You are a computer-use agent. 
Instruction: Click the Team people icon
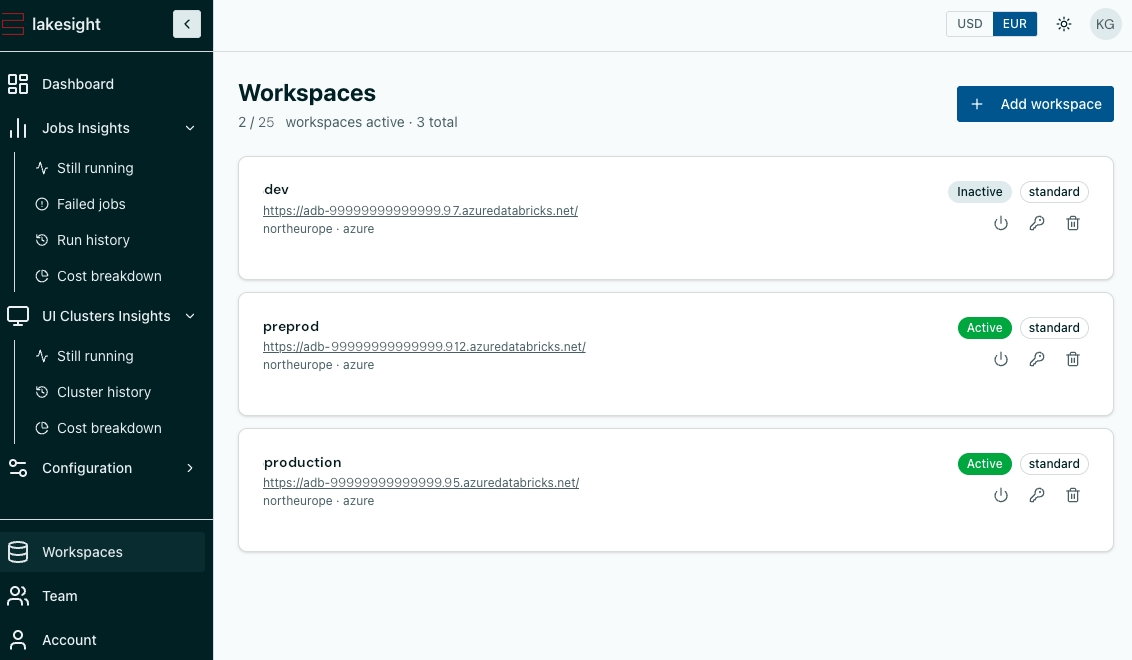pyautogui.click(x=17, y=595)
